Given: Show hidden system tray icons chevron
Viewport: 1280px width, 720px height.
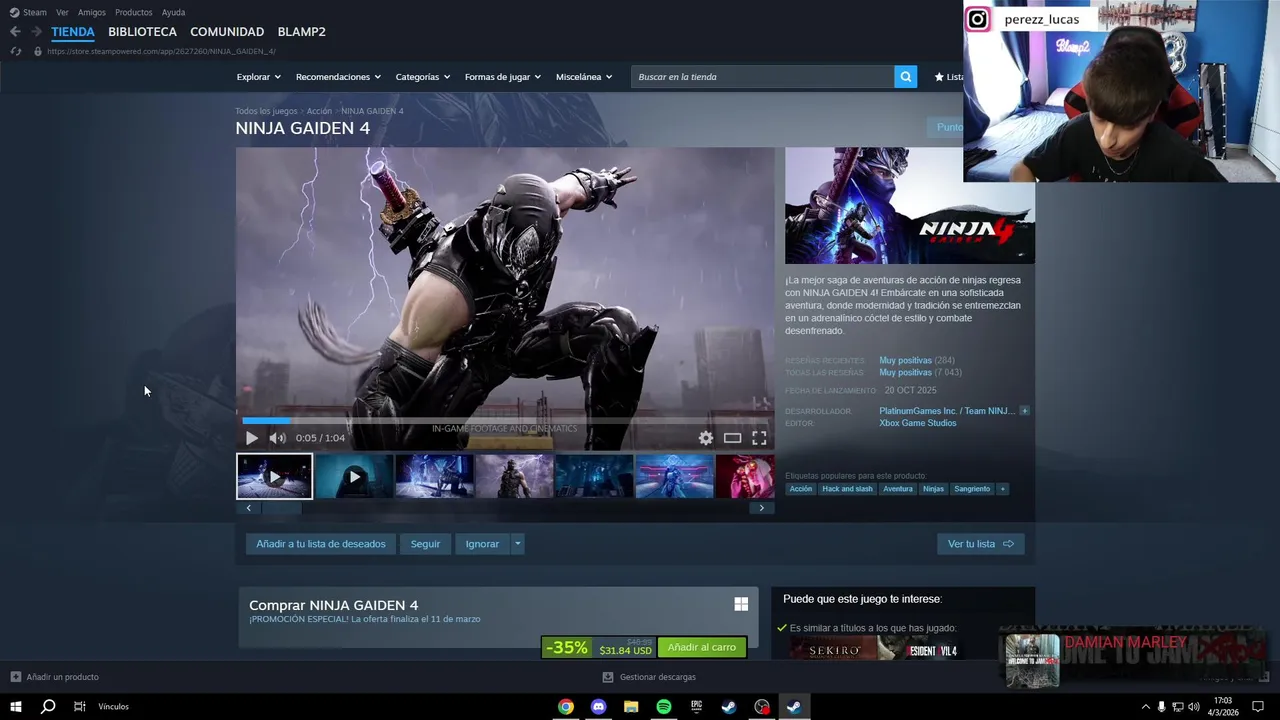Looking at the screenshot, I should point(1145,707).
